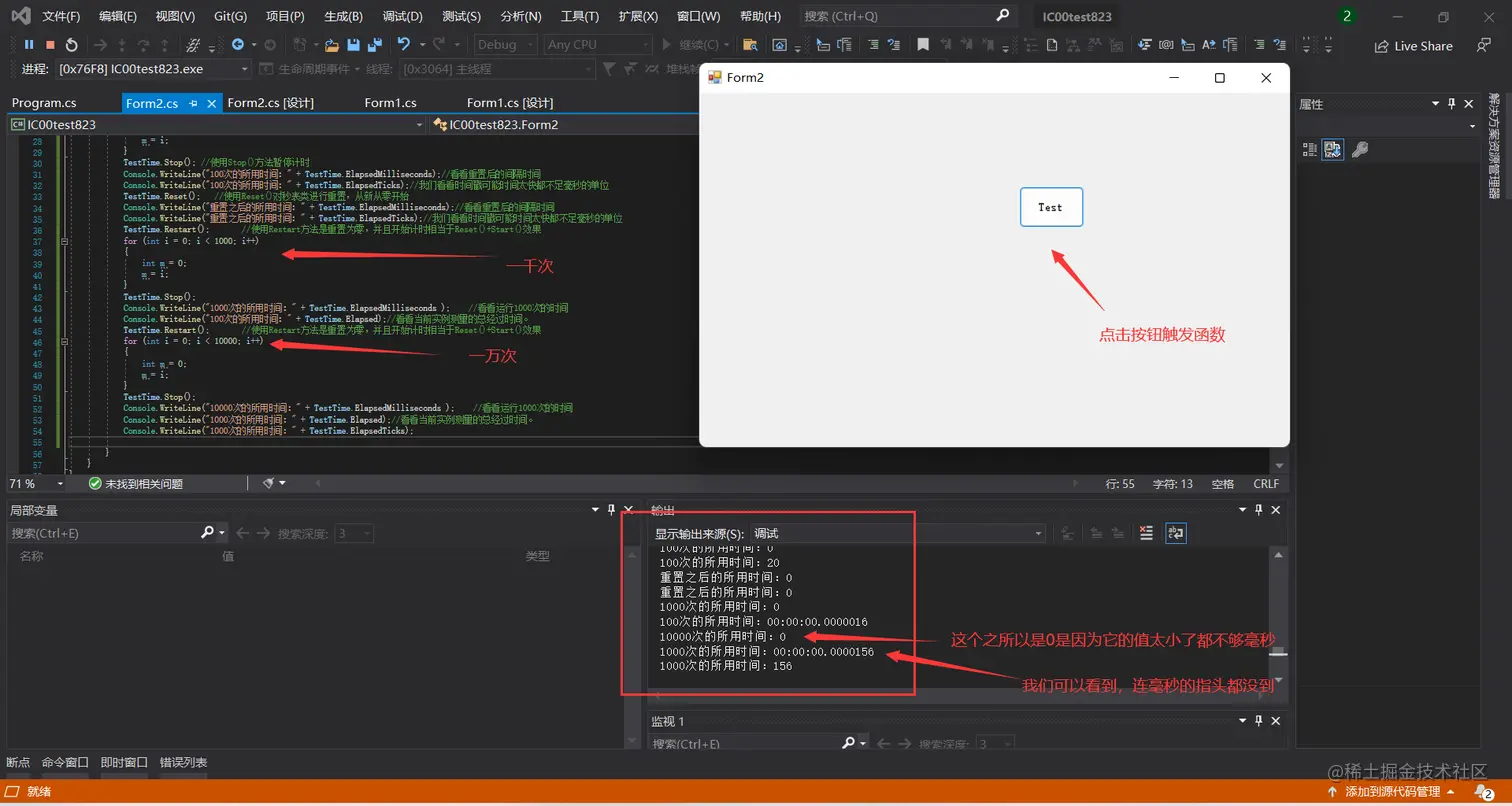Toggle word wrap in the Output window
1512x806 pixels.
pos(1175,533)
